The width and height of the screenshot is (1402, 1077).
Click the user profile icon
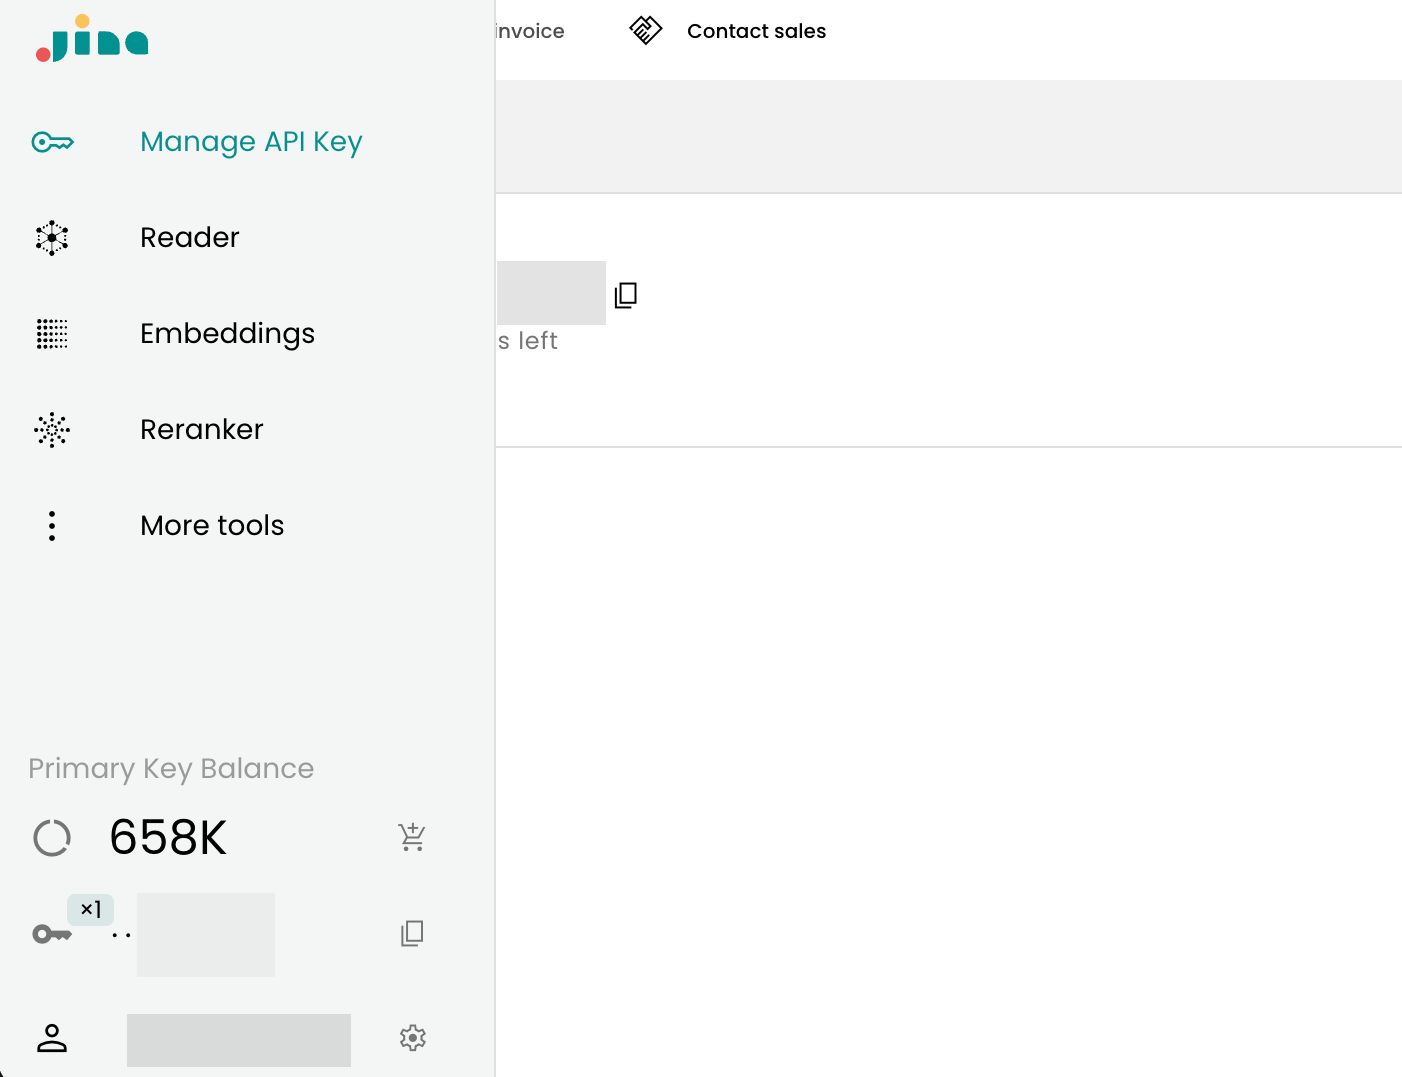point(52,1038)
